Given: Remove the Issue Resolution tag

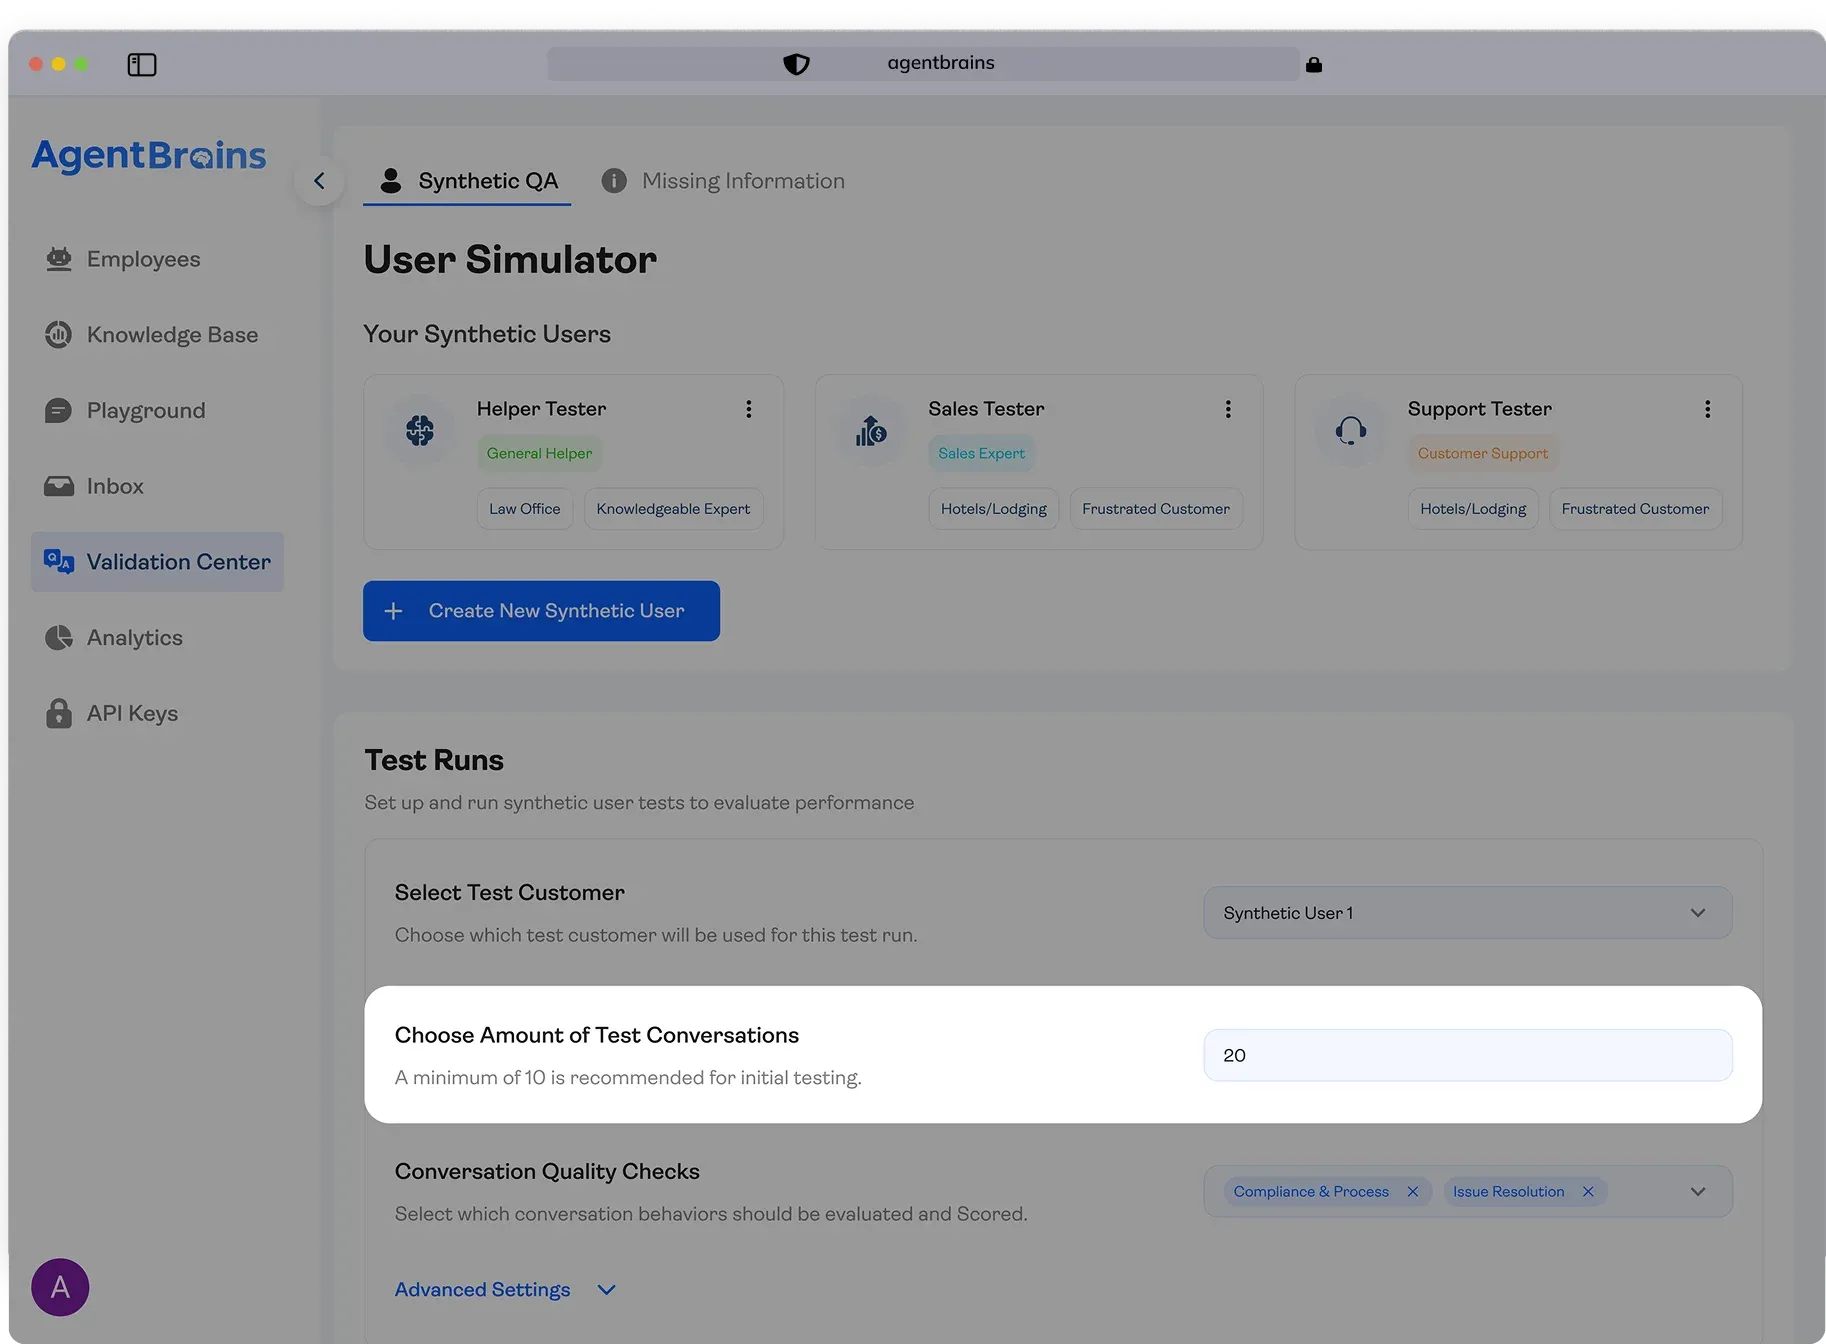Looking at the screenshot, I should tap(1588, 1192).
